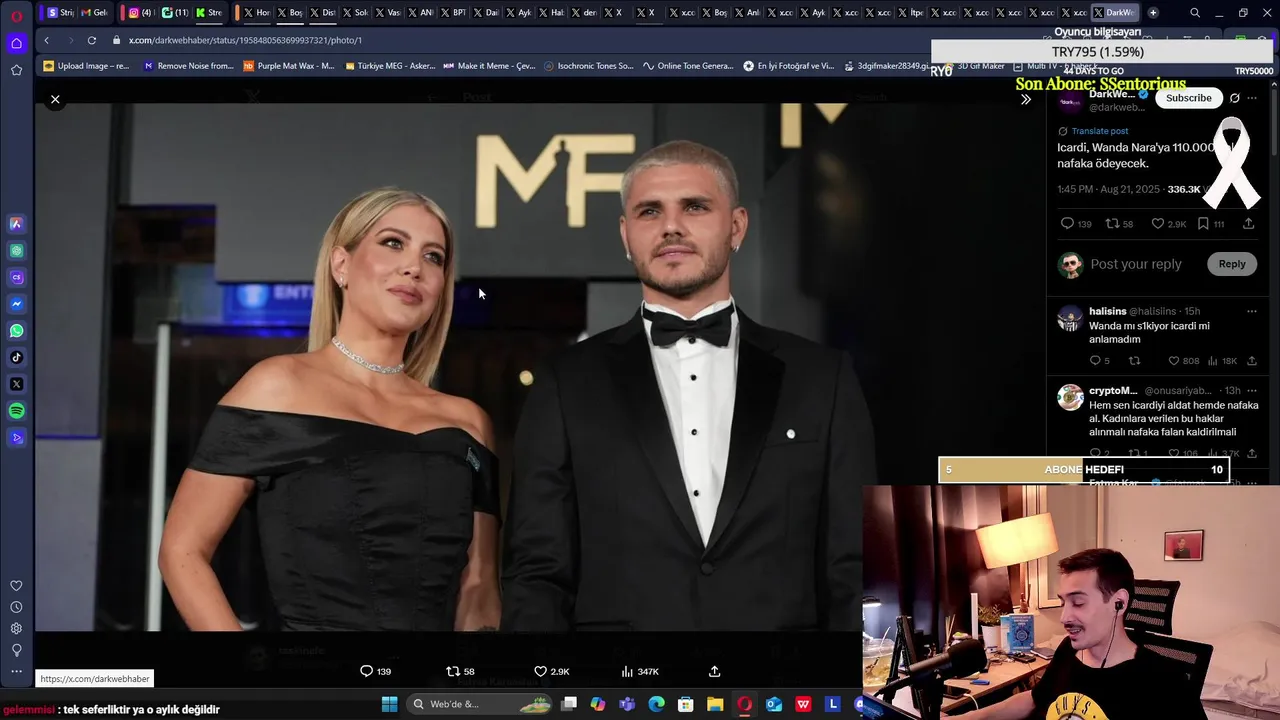This screenshot has width=1280, height=720.
Task: Open the more options ellipsis beside Subscribe
Action: (1252, 98)
